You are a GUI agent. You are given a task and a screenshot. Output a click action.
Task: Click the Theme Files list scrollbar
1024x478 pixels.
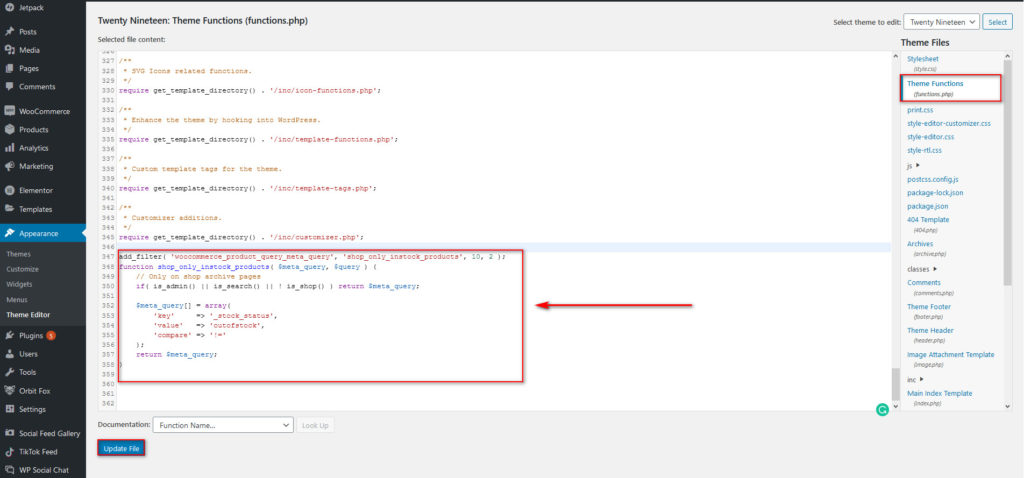(x=1008, y=174)
